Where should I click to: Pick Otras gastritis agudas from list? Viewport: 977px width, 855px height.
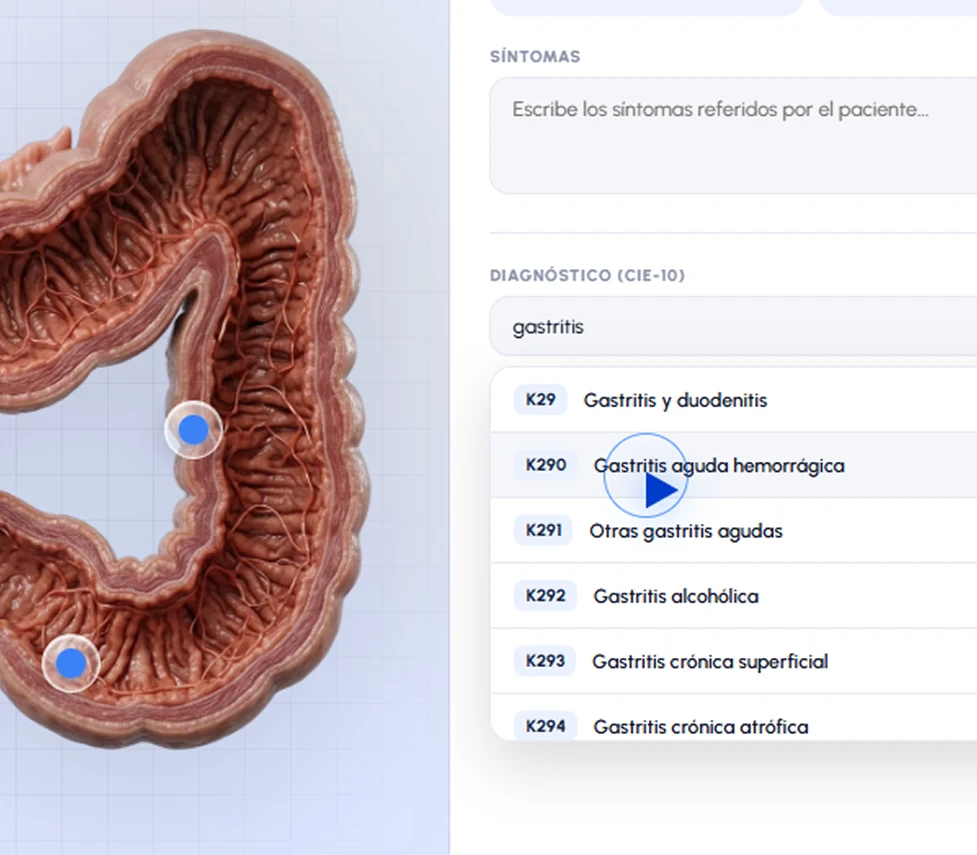[733, 531]
